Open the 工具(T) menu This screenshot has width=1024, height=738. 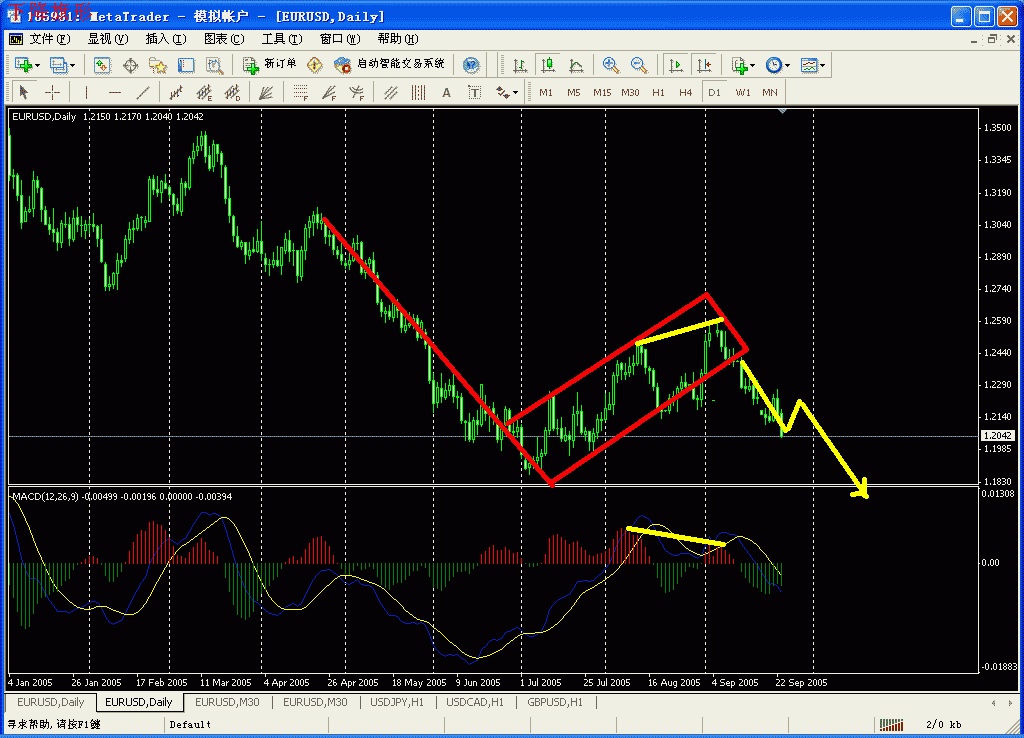point(282,39)
